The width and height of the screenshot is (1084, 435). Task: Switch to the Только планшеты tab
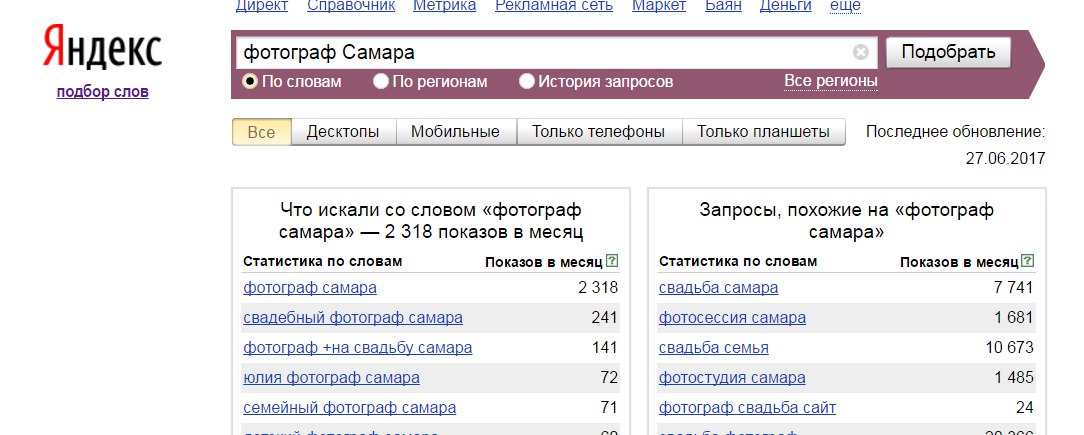click(x=763, y=132)
